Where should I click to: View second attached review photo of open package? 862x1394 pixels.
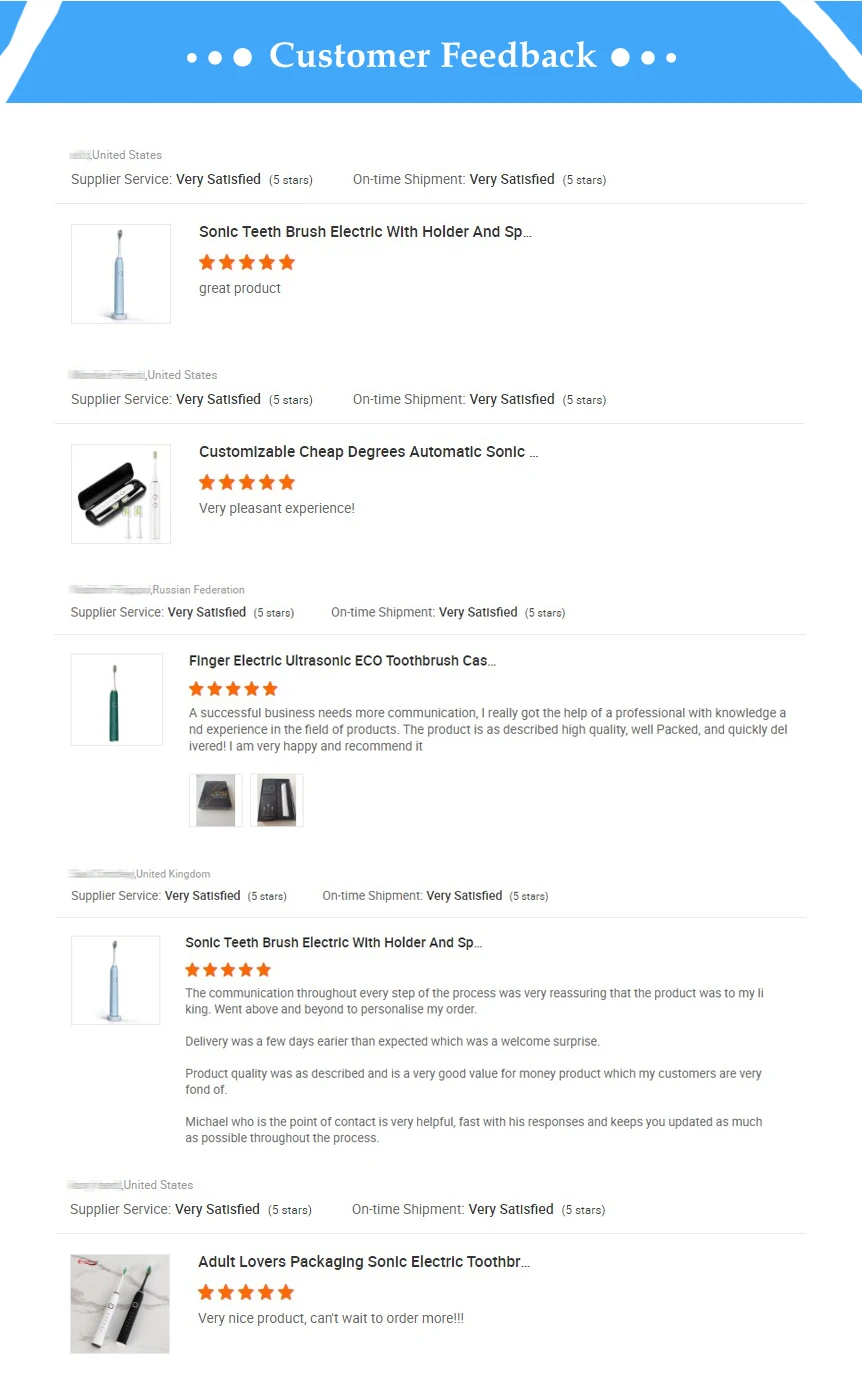276,800
